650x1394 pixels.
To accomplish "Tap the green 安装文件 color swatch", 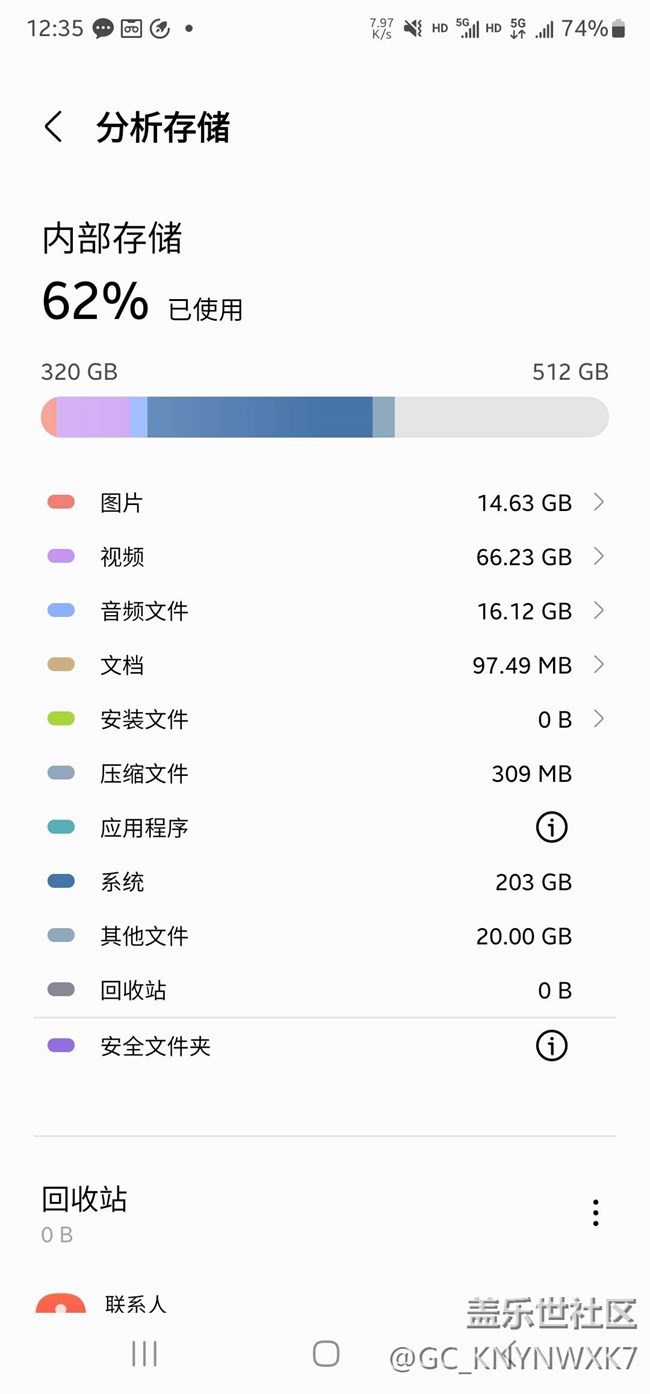I will point(61,719).
